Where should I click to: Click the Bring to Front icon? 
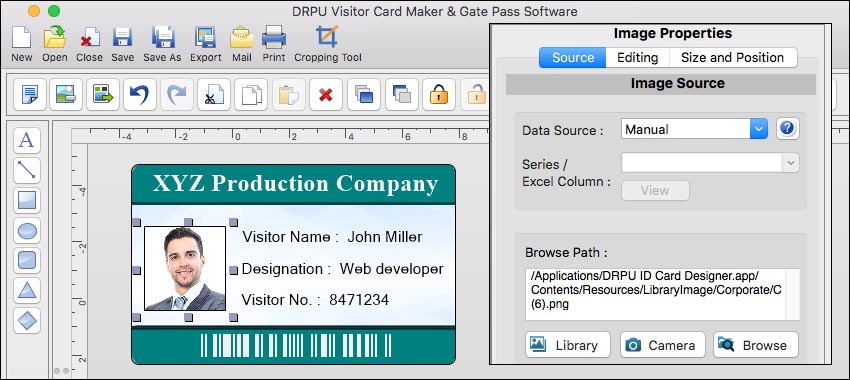pyautogui.click(x=364, y=95)
